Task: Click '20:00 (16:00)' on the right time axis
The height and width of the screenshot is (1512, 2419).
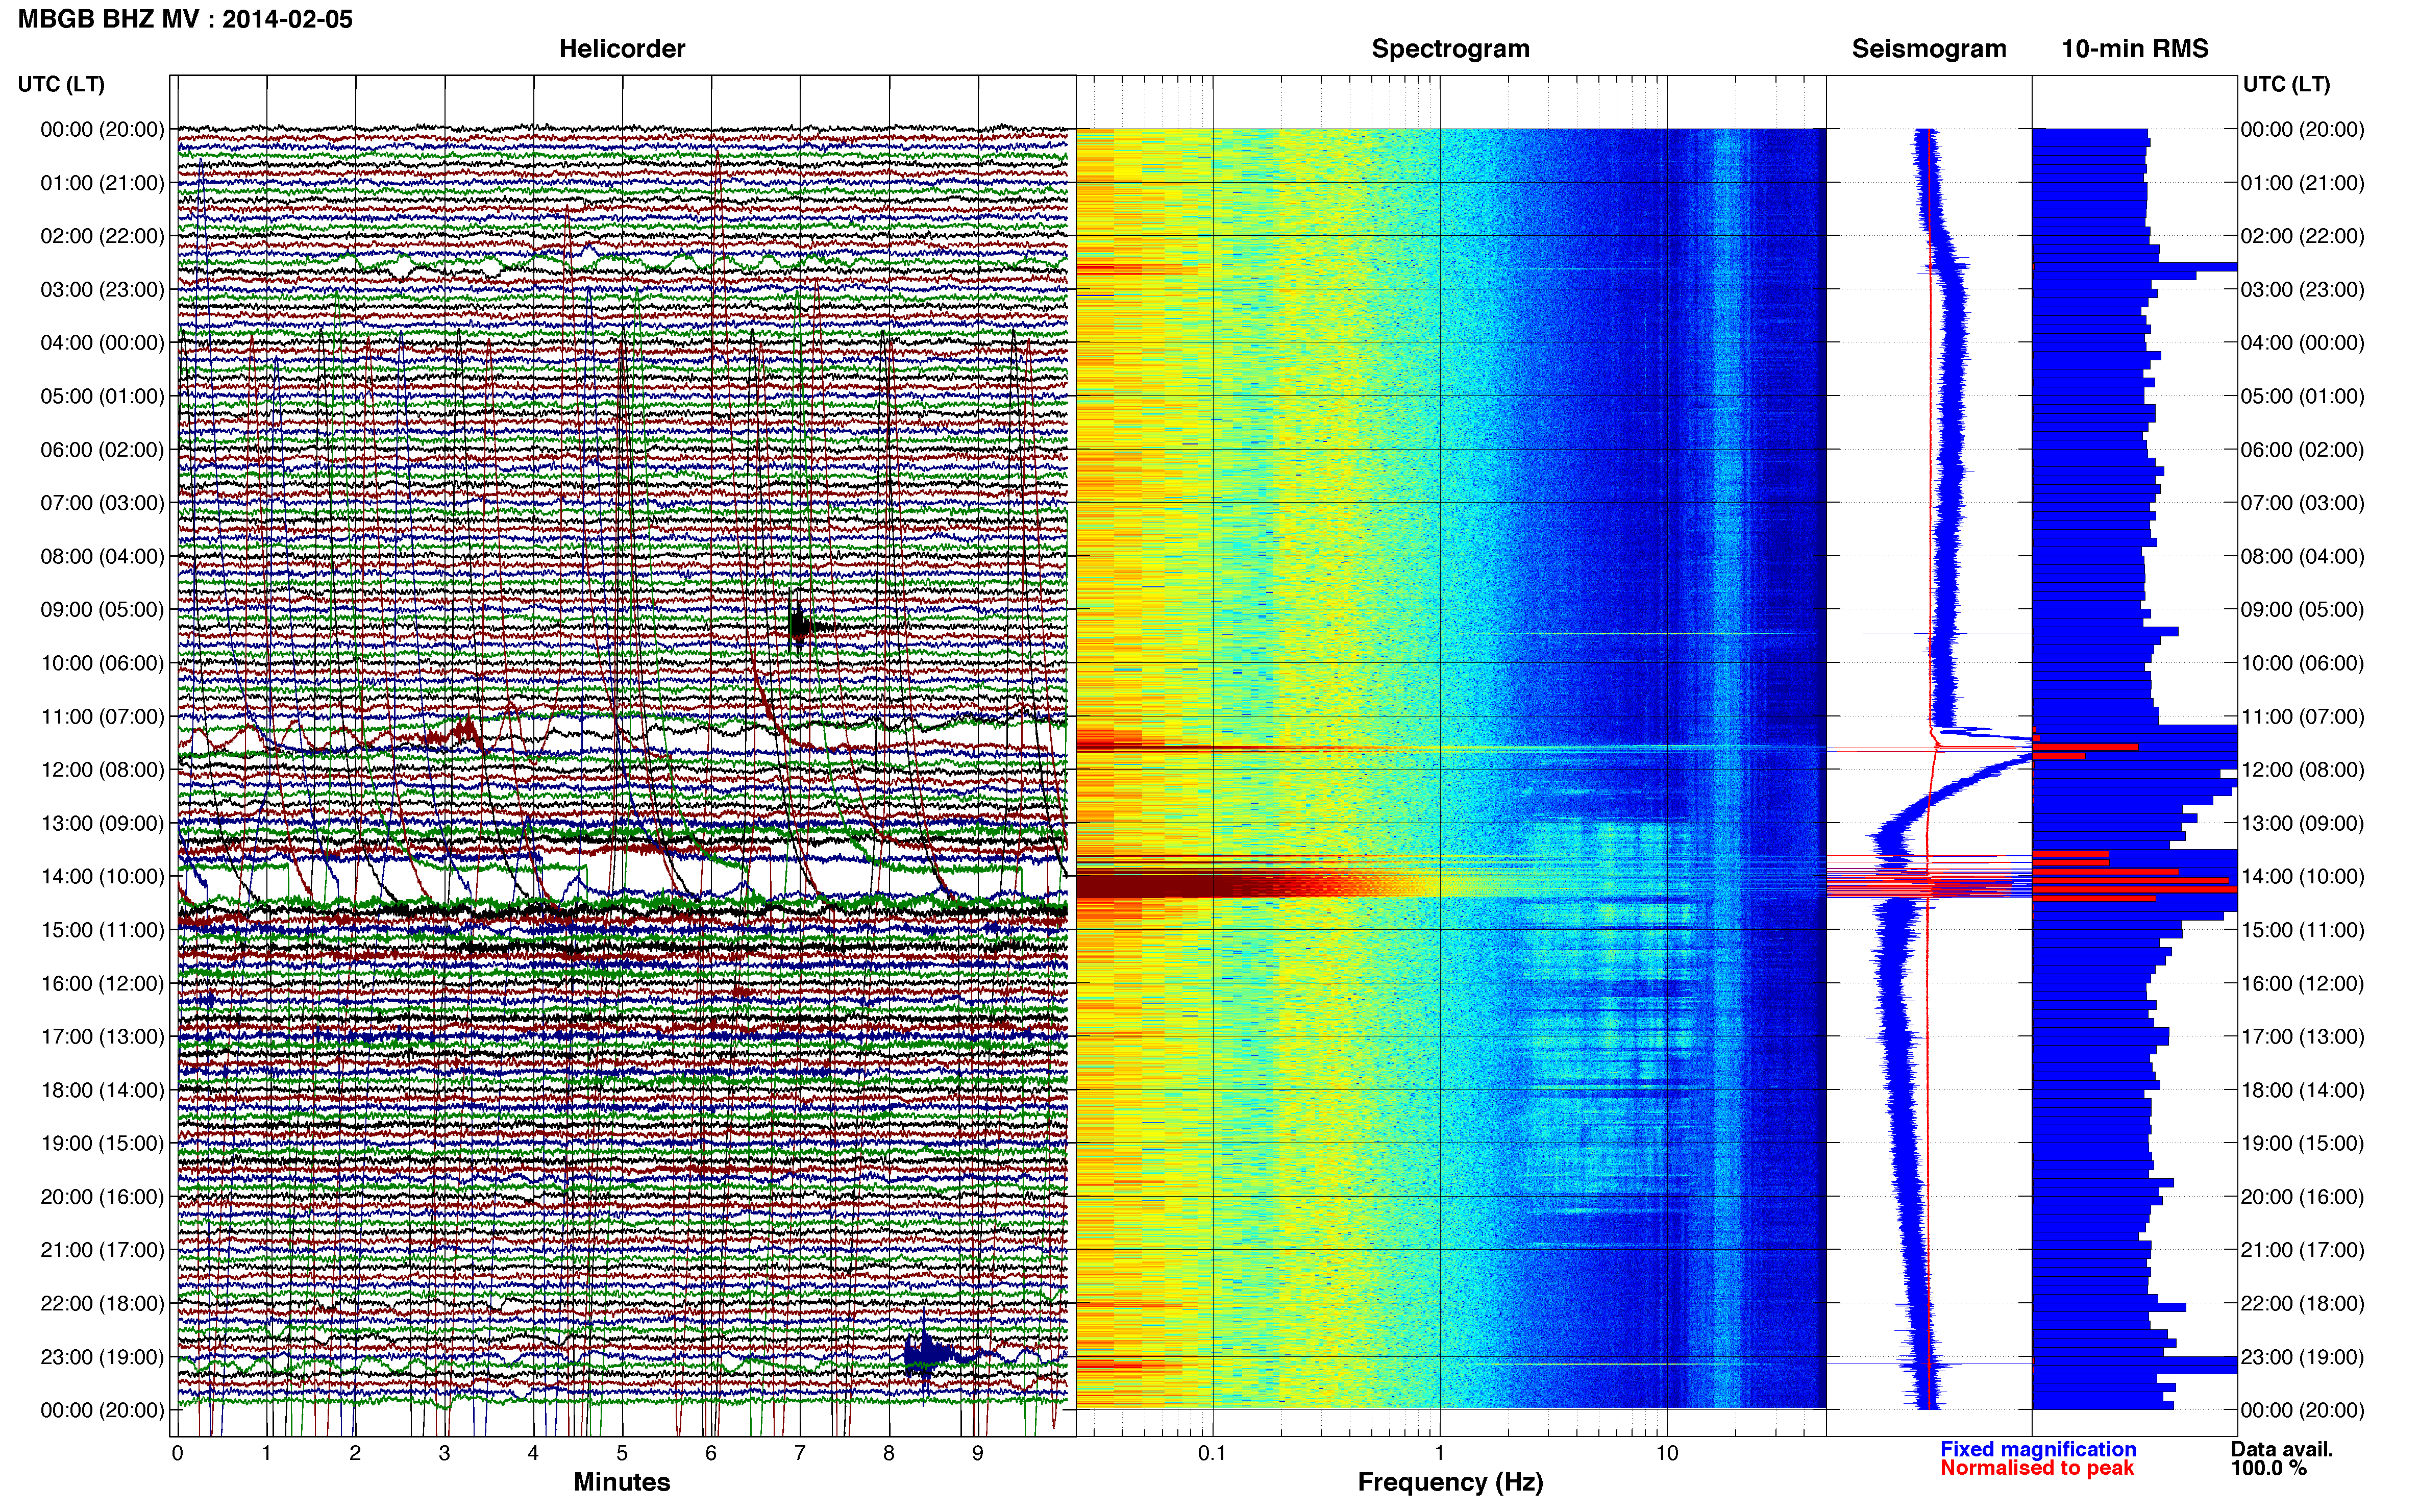Action: pyautogui.click(x=2302, y=1197)
